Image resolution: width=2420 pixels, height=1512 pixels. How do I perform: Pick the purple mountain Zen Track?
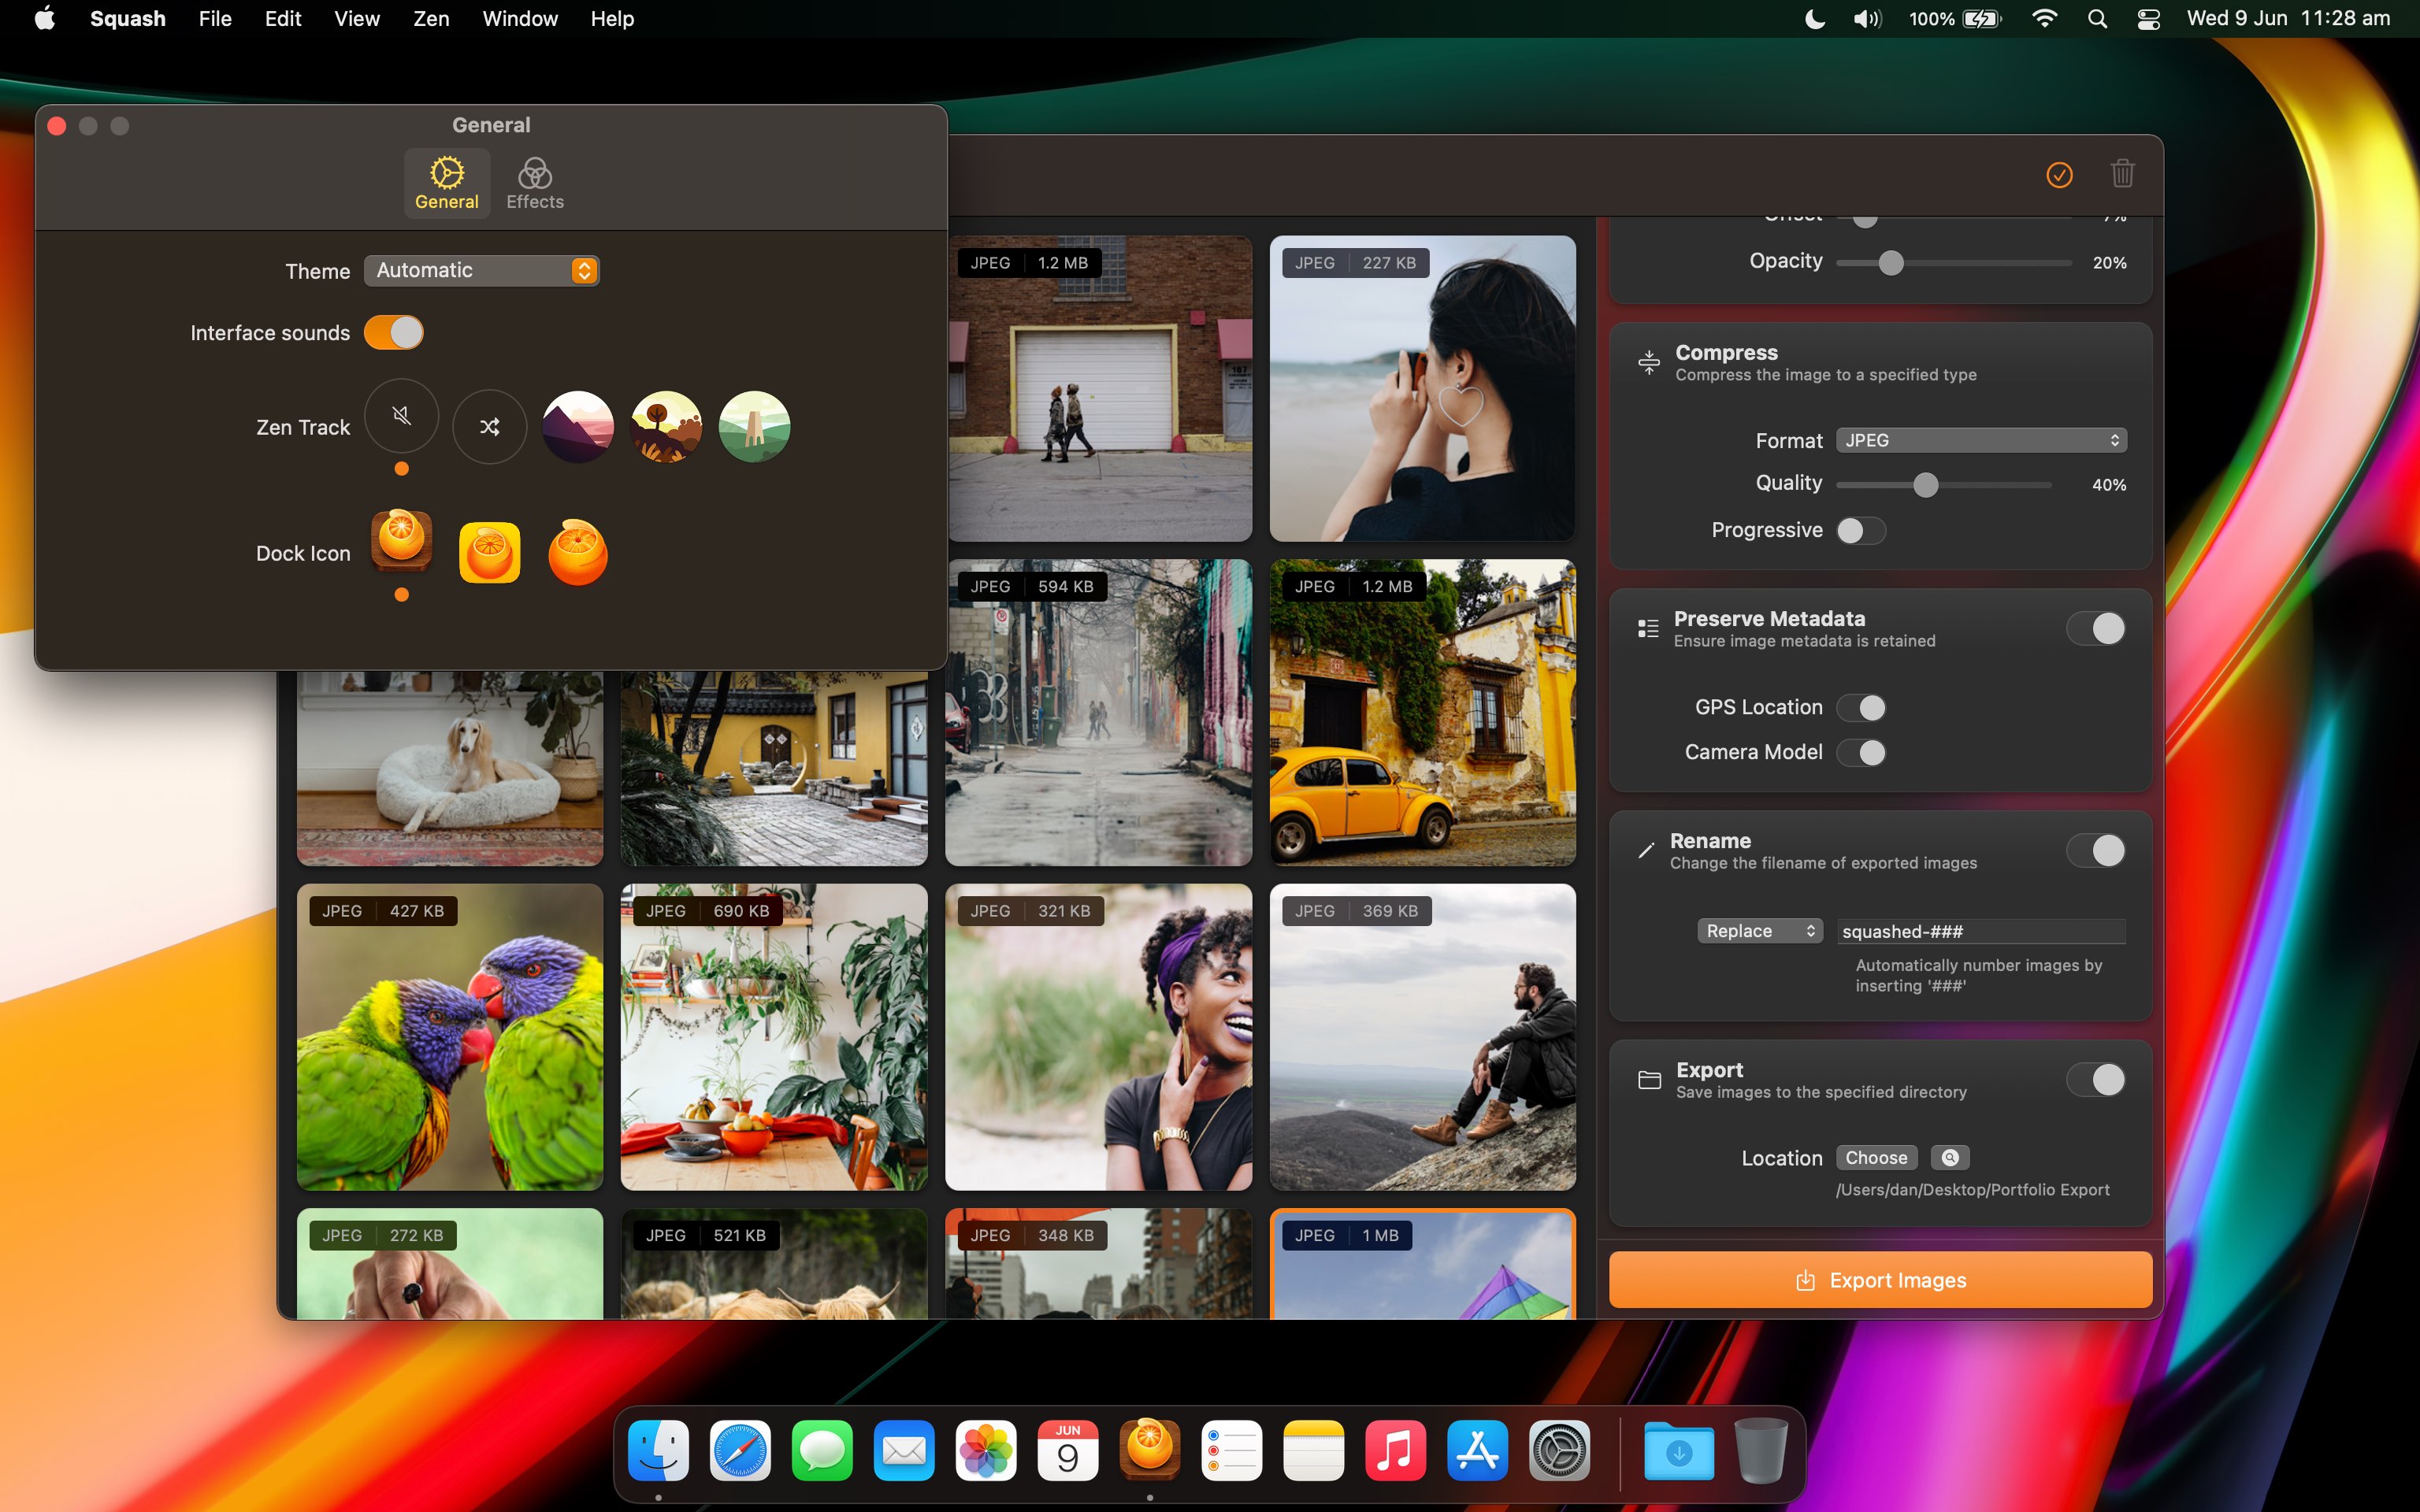578,427
